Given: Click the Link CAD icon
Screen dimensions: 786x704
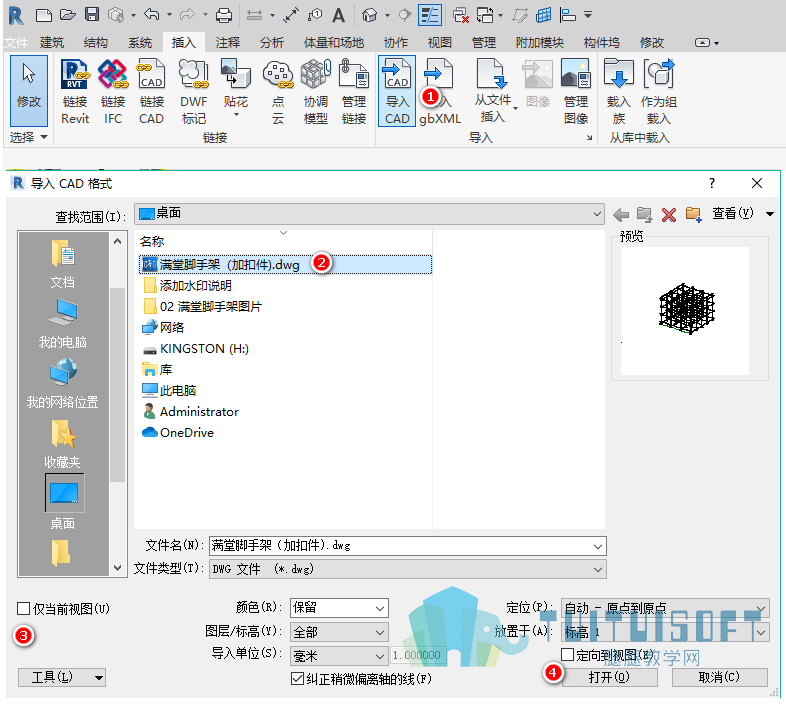Looking at the screenshot, I should (x=151, y=91).
